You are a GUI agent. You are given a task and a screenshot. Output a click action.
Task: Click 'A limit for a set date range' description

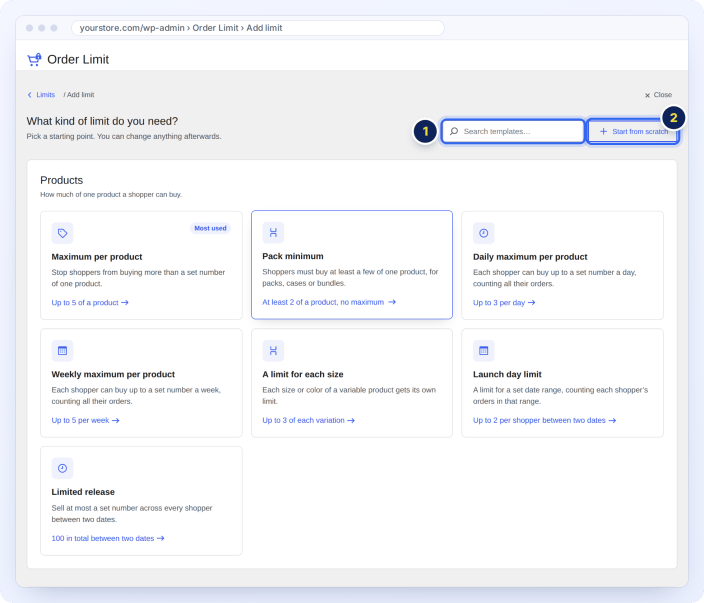[x=560, y=396]
